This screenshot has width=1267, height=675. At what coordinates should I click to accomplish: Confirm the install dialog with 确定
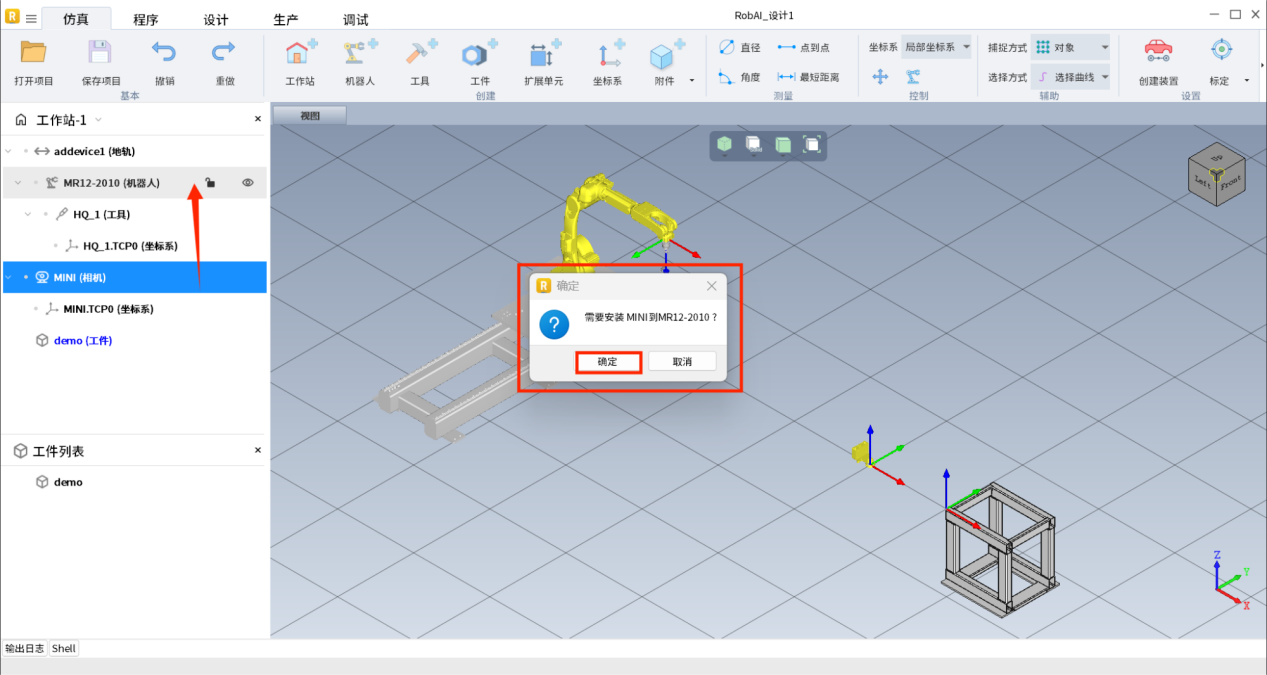click(607, 361)
